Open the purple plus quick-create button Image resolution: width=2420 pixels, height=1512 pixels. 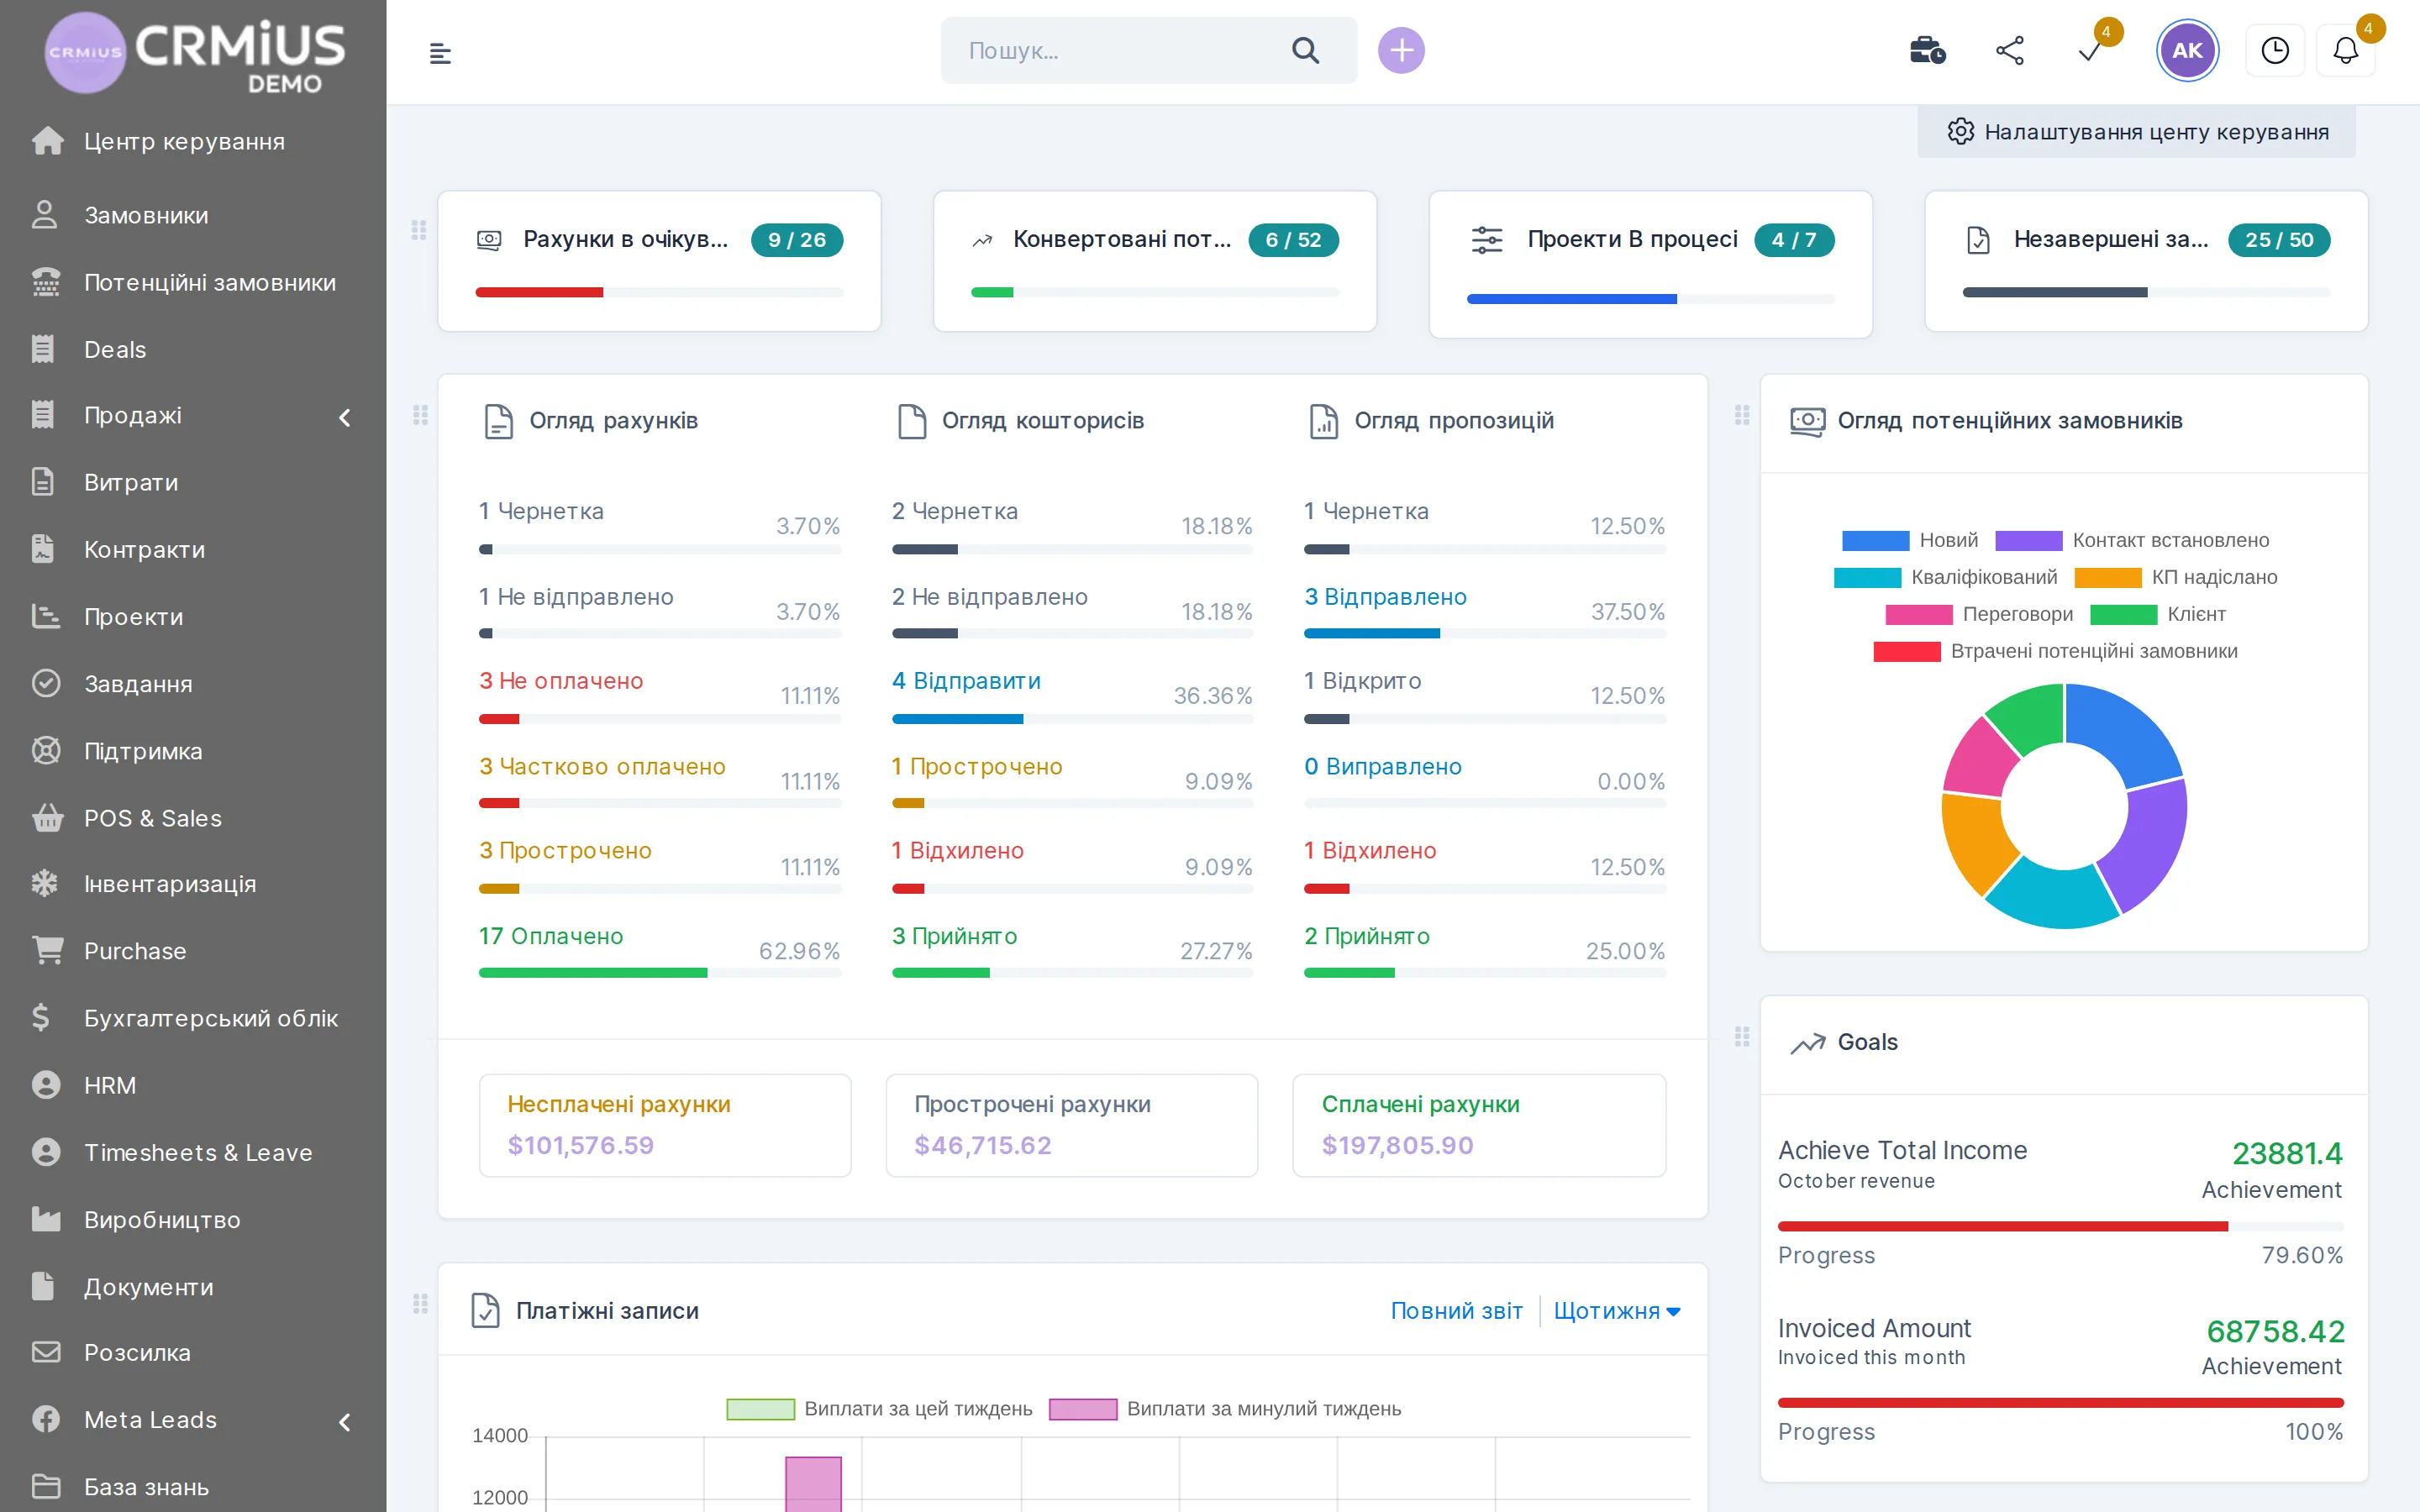(x=1401, y=50)
